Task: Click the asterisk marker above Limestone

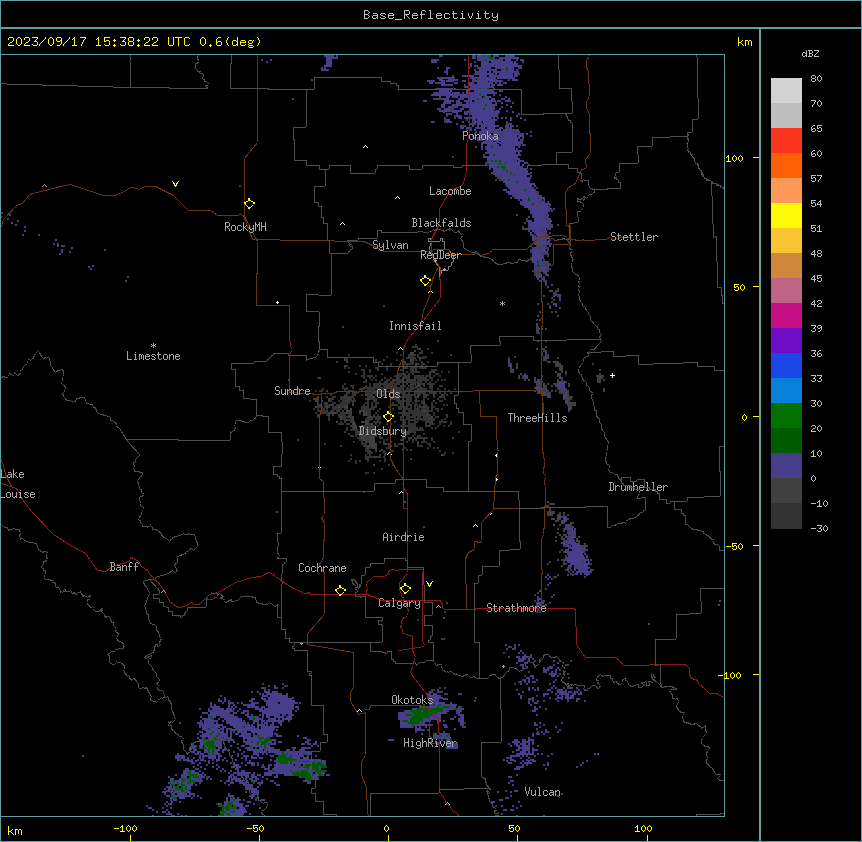Action: tap(153, 346)
